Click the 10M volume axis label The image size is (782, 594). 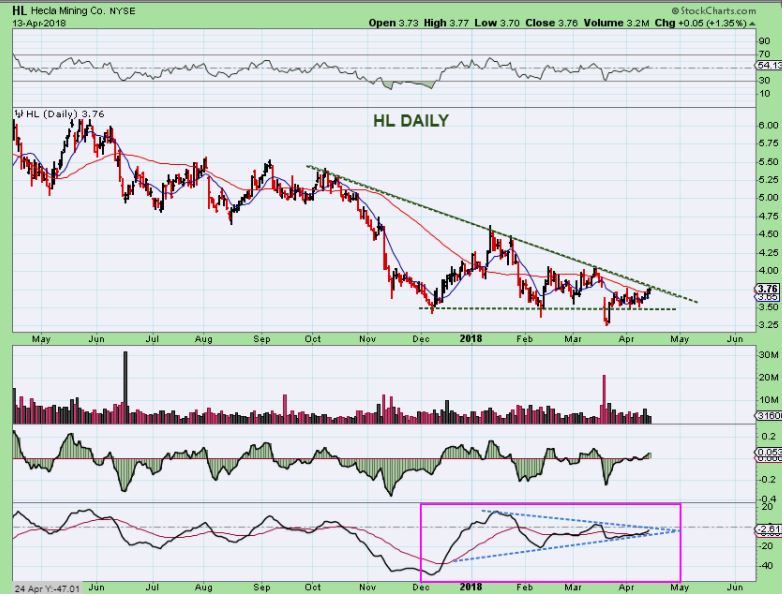point(769,400)
